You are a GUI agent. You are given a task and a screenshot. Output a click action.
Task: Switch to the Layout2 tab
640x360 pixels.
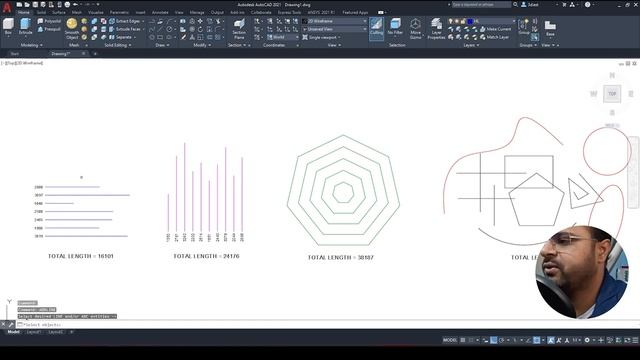[56, 332]
